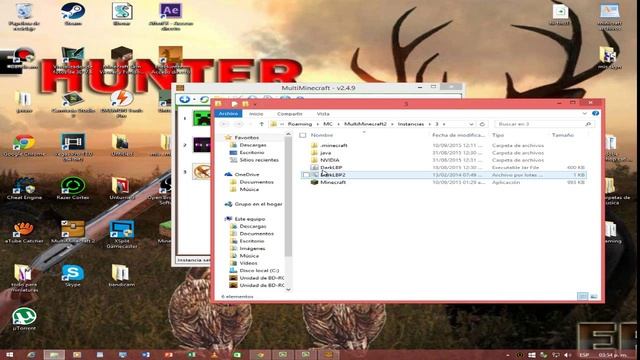Open the Inicio ribbon tab
Image resolution: width=640 pixels, height=360 pixels.
tap(256, 113)
